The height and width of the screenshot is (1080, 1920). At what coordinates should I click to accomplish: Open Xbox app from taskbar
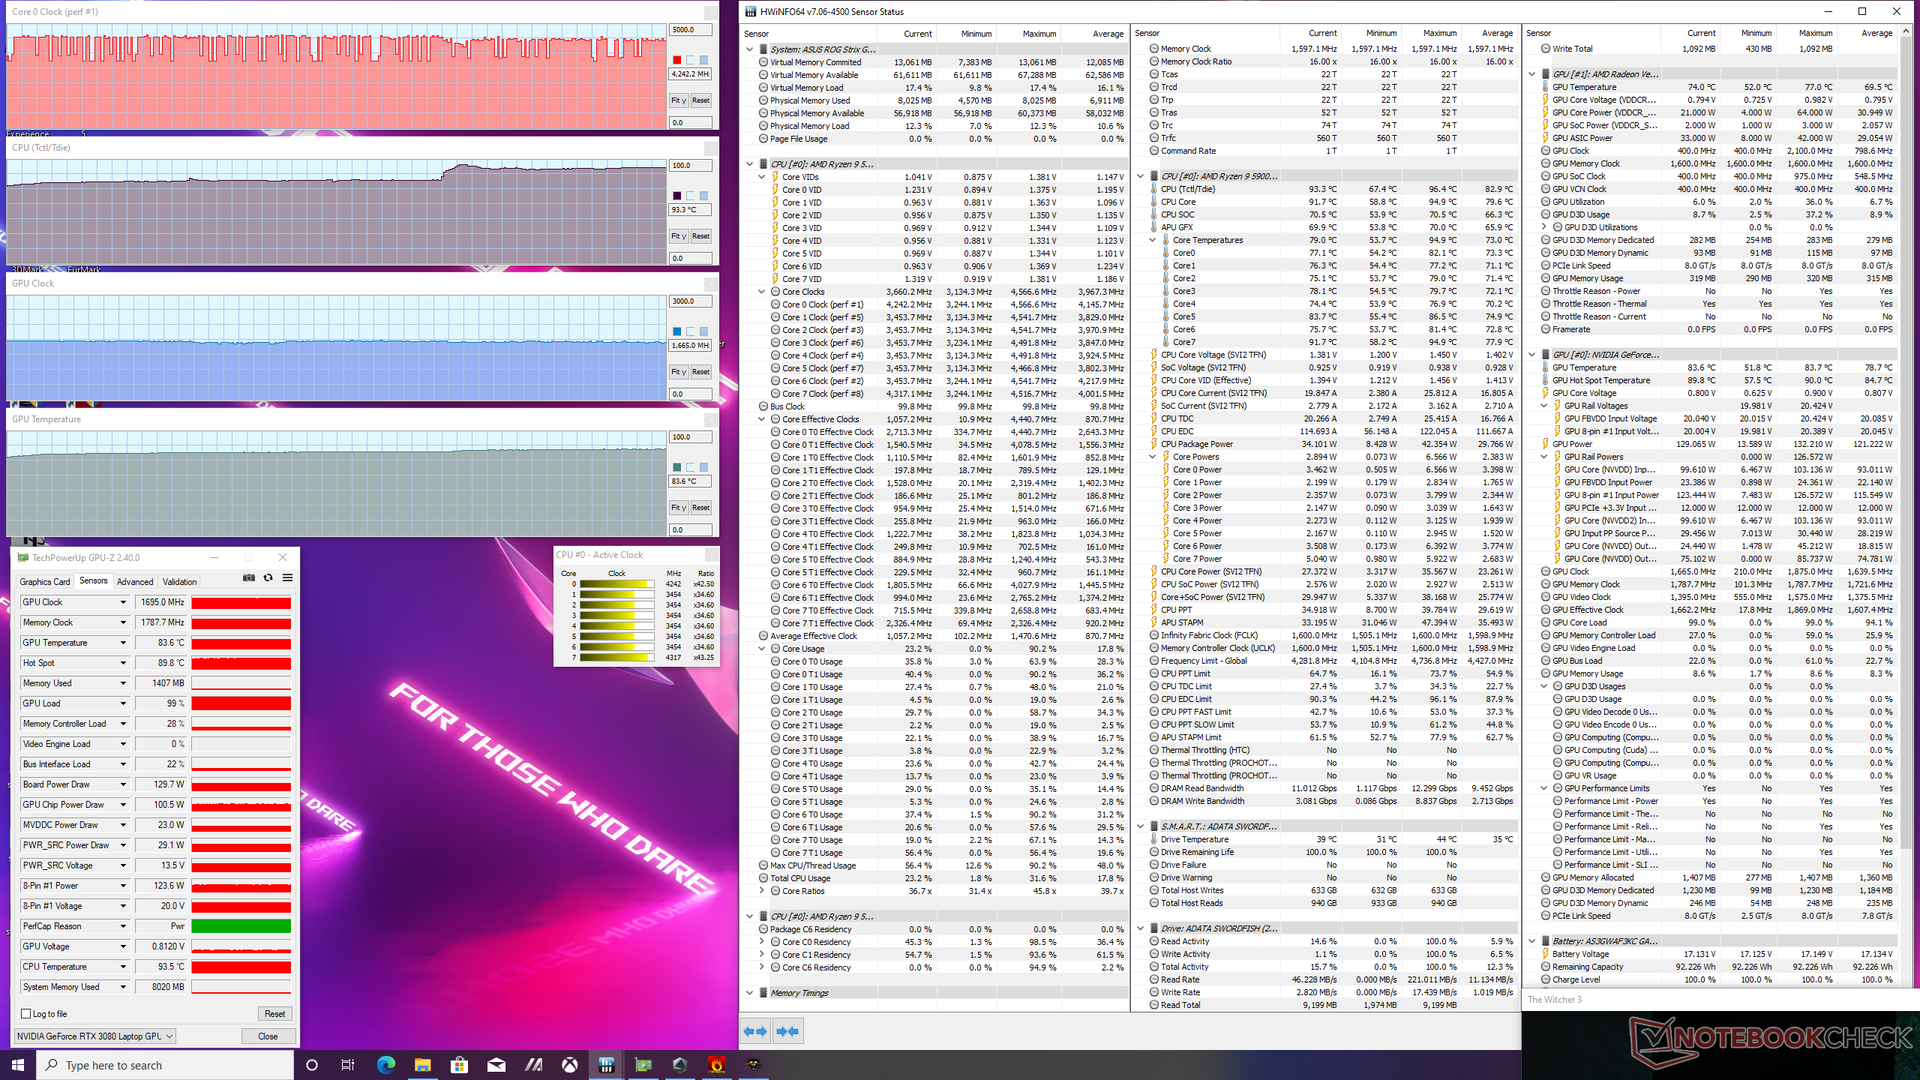tap(569, 1065)
